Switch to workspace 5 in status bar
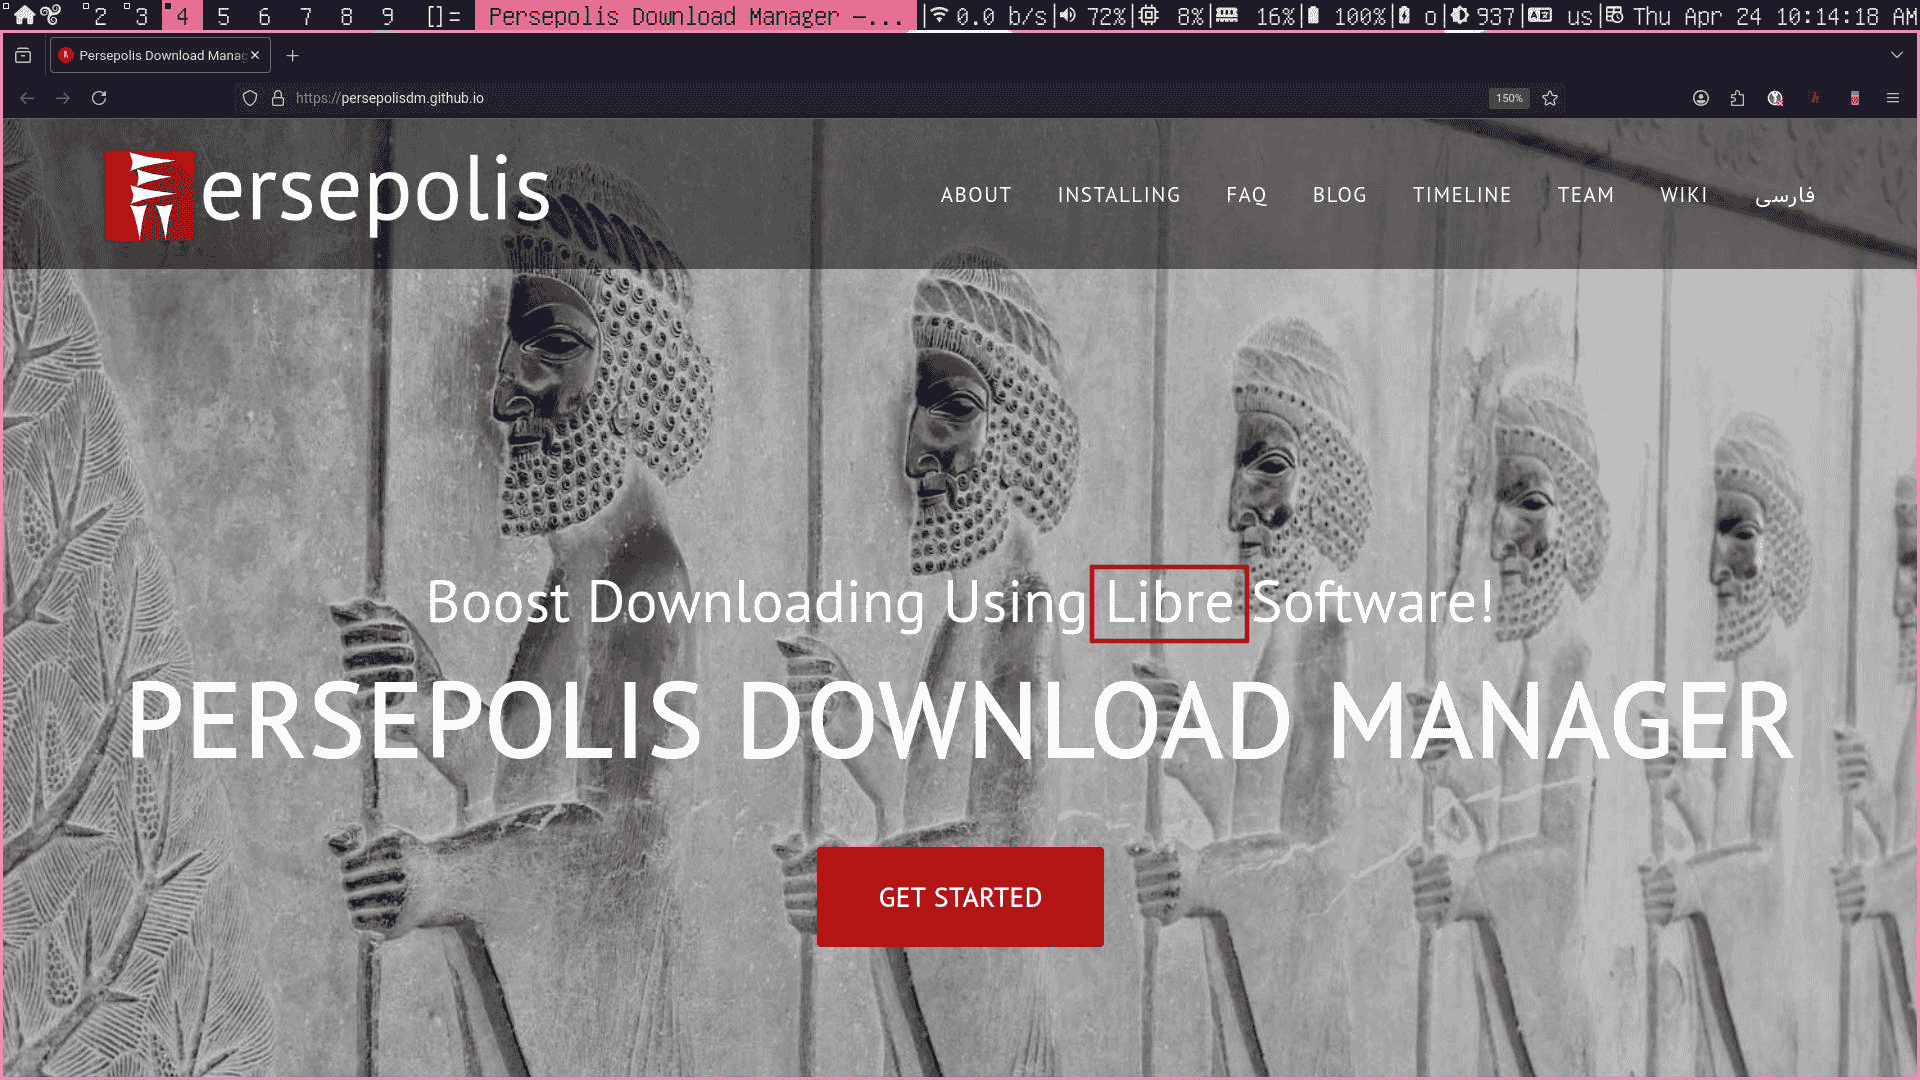The width and height of the screenshot is (1920, 1080). coord(223,16)
